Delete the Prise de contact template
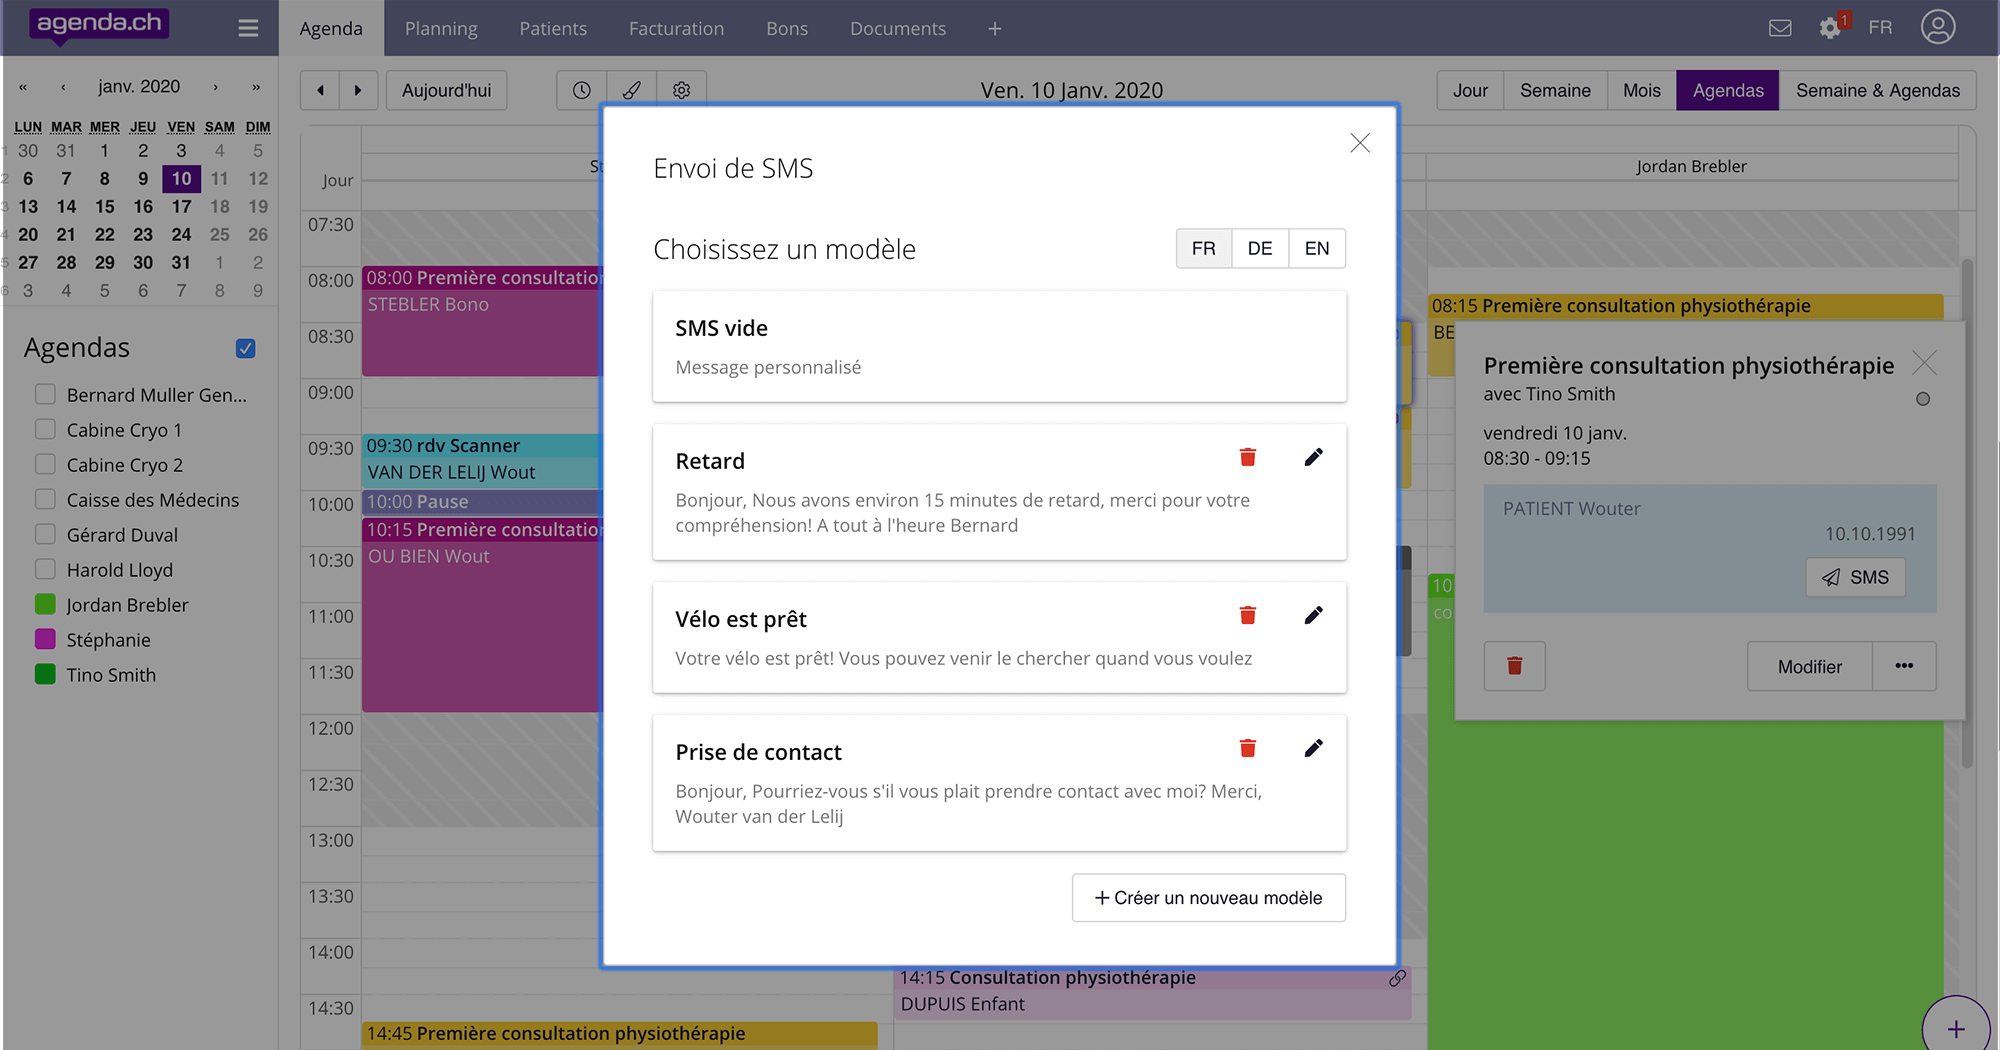The image size is (2000, 1050). pos(1247,748)
